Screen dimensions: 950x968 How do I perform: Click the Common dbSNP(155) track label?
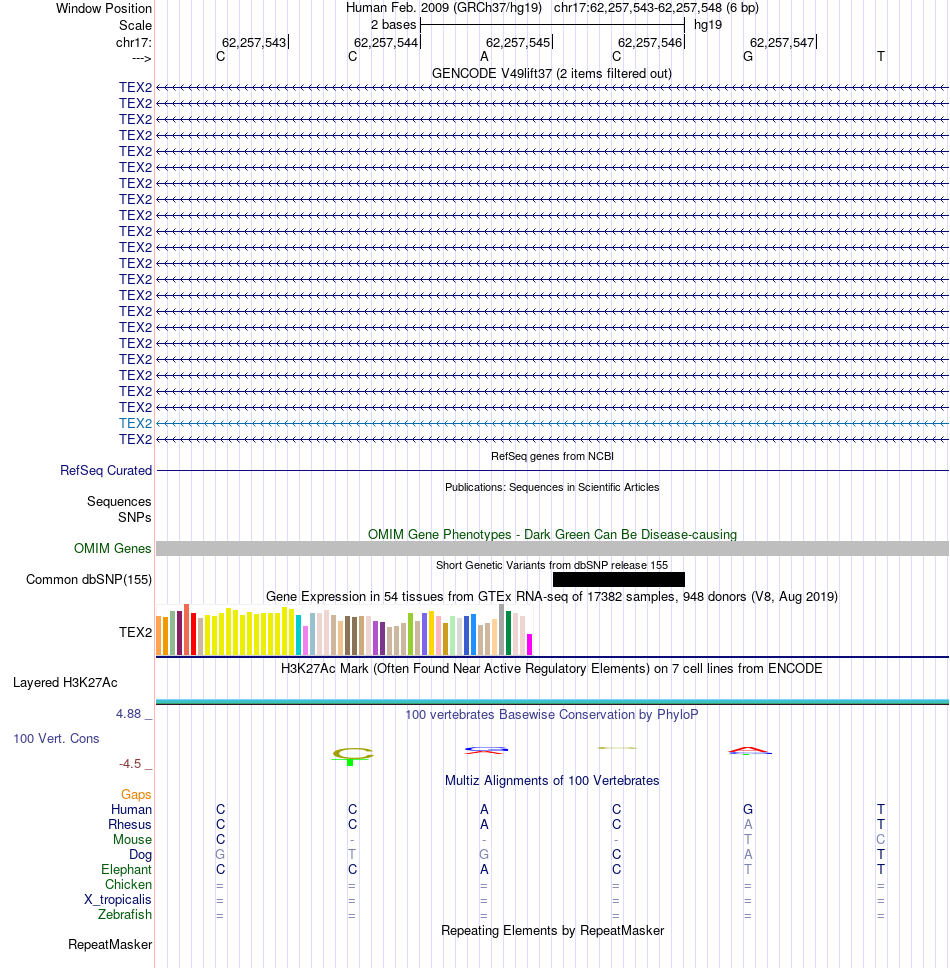tap(89, 579)
